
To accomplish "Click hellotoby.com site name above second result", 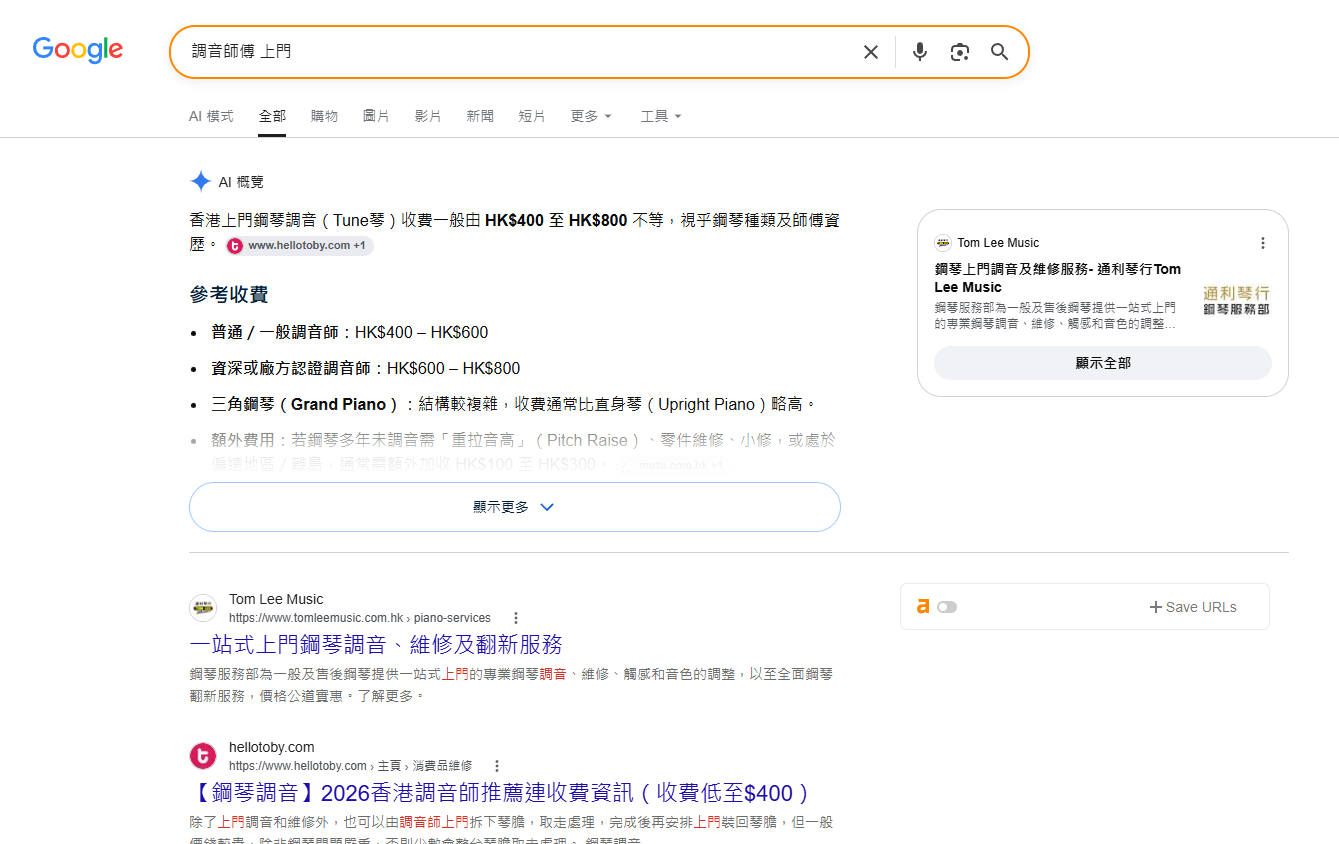I will click(x=272, y=747).
